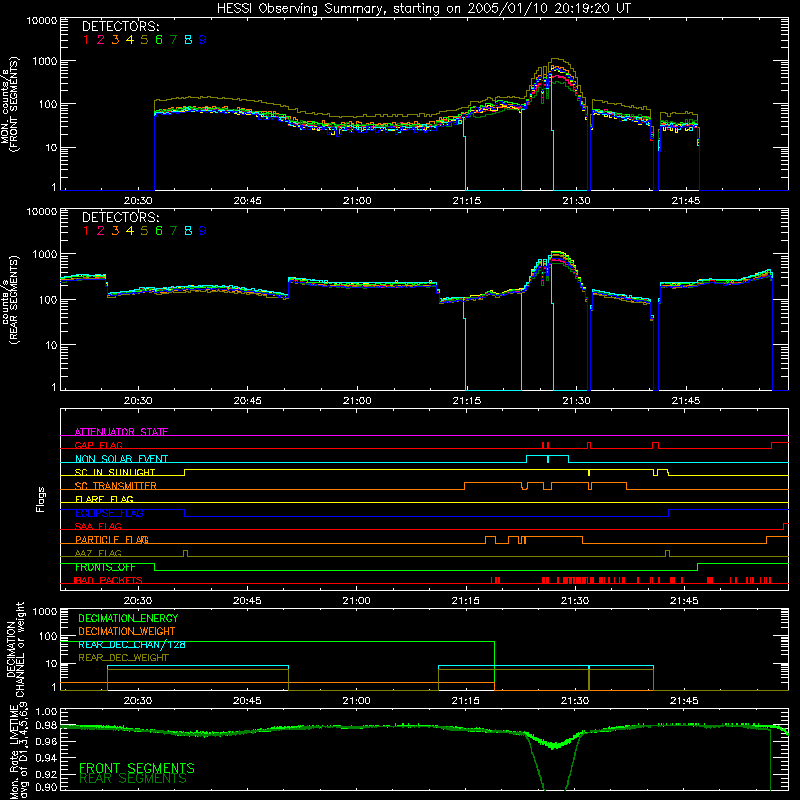Screen dimensions: 800x800
Task: Click the DECIMATION_WEIGHT legend label
Action: pyautogui.click(x=127, y=631)
